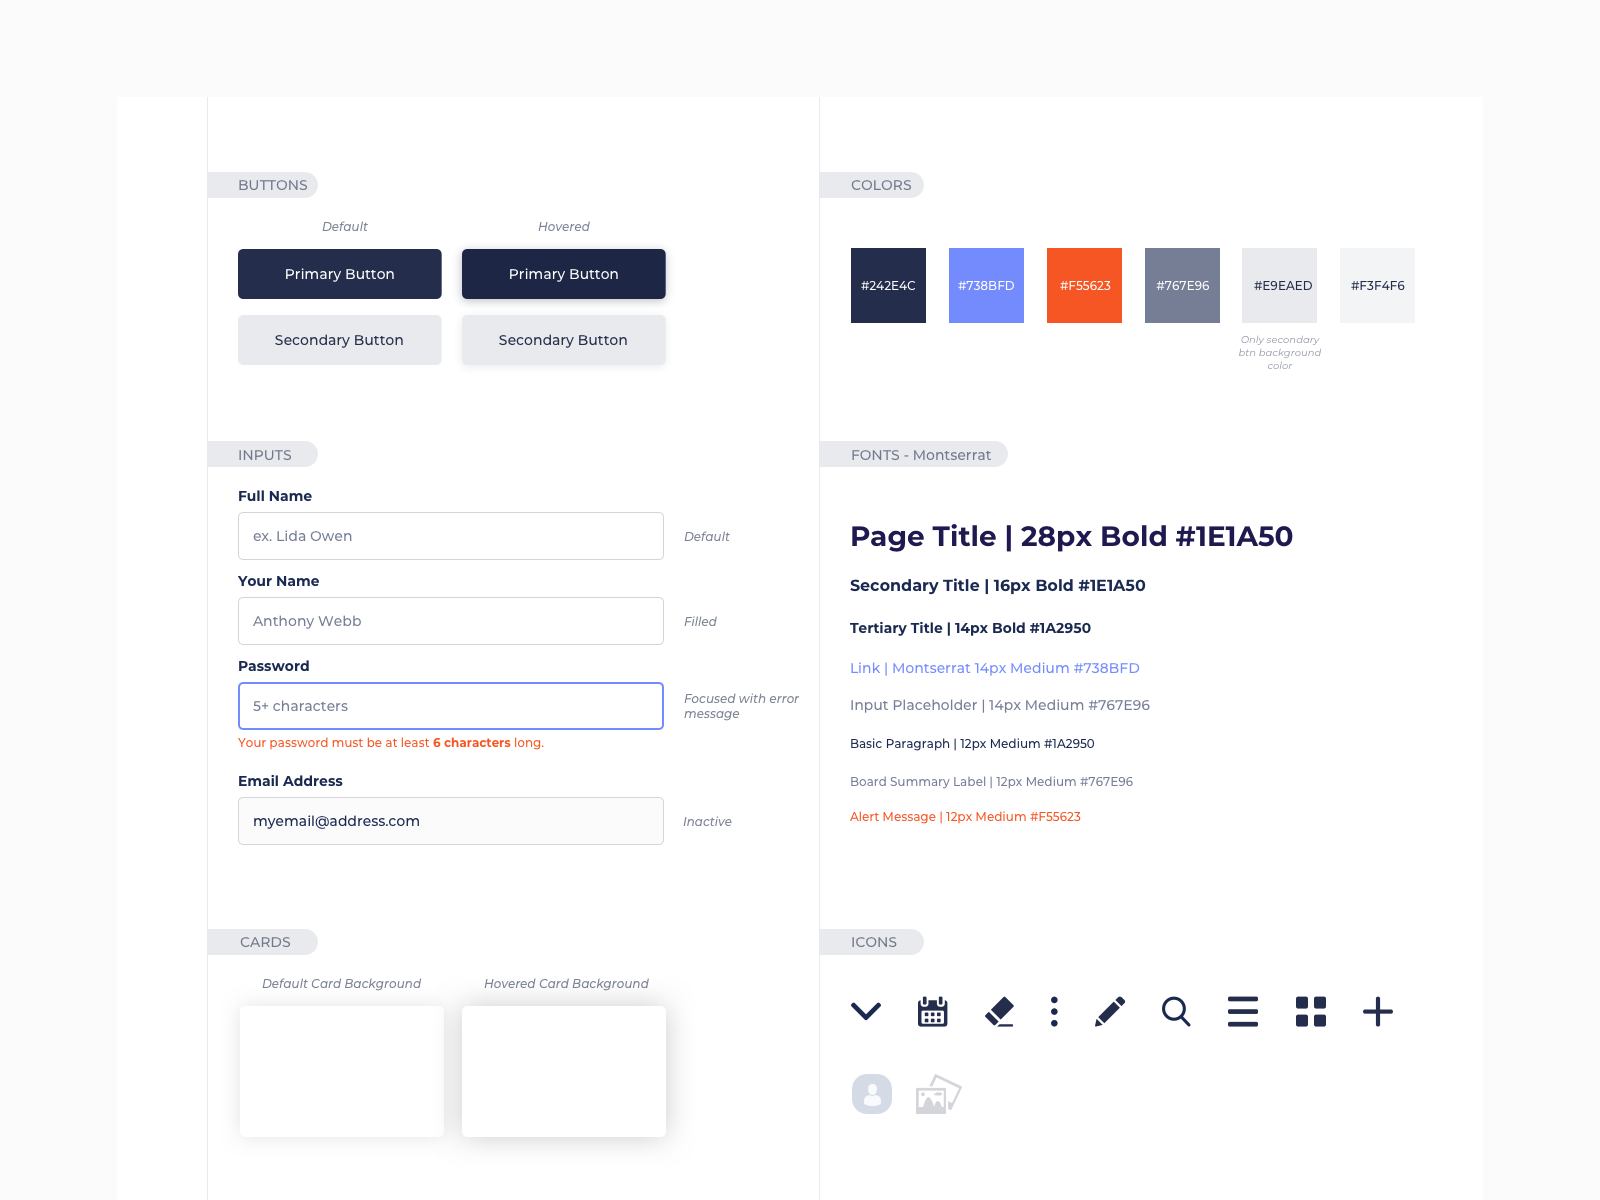Select the orange #F55623 color swatch
Image resolution: width=1600 pixels, height=1200 pixels.
point(1084,285)
